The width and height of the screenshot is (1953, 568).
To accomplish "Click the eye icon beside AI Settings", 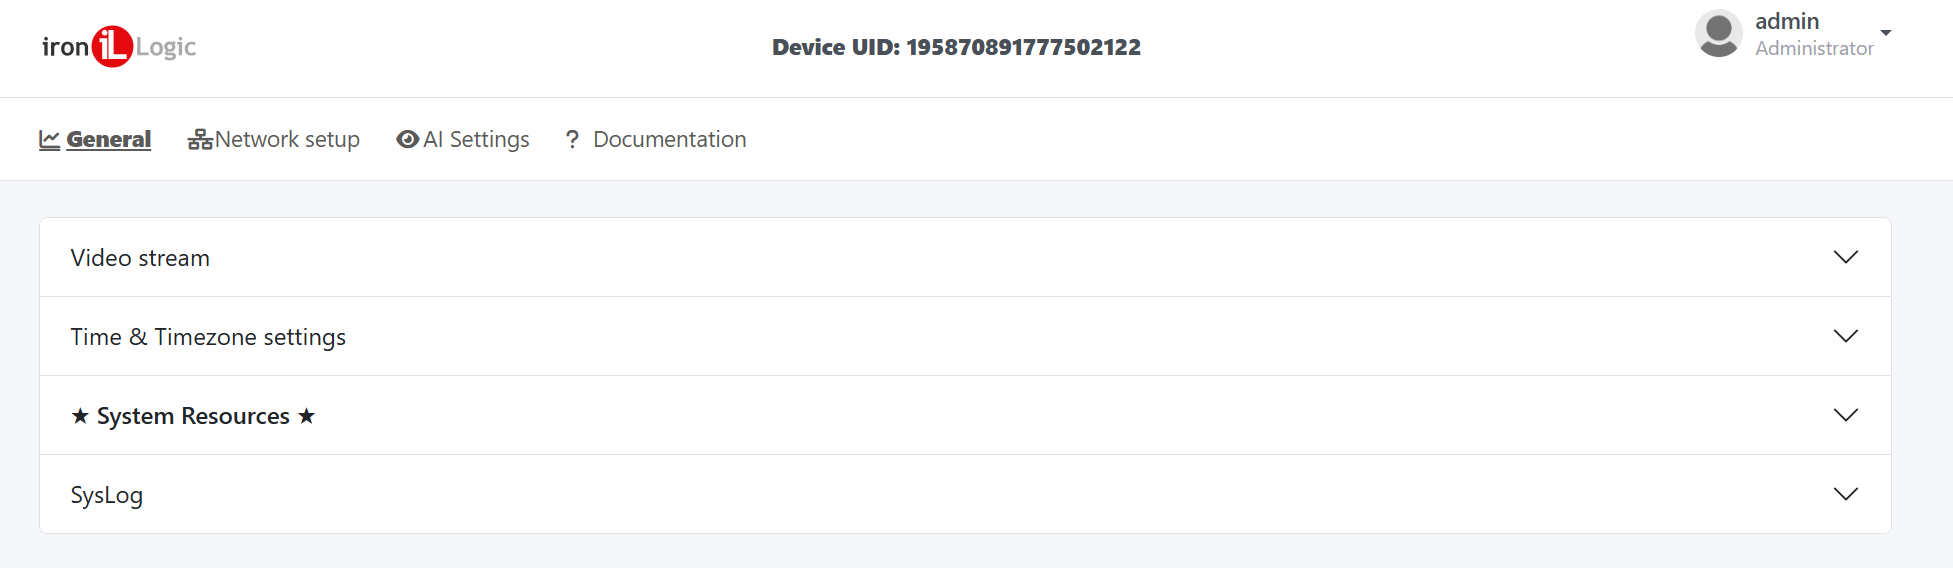I will tap(407, 140).
